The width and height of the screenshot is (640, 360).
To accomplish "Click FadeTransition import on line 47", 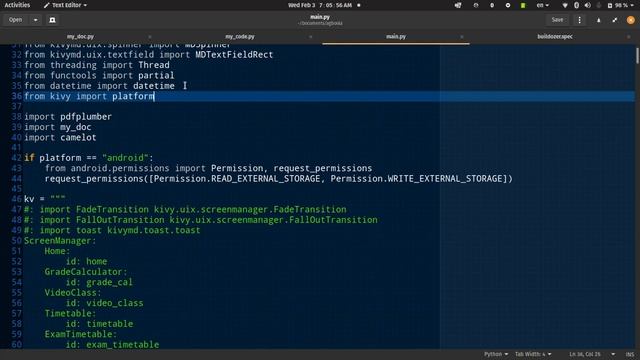I will coord(185,210).
